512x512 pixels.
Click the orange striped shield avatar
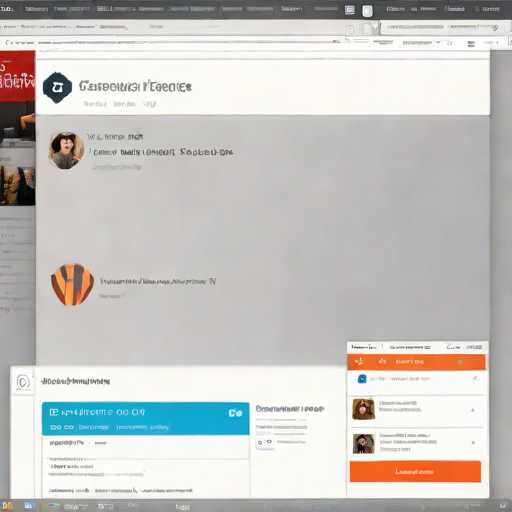coord(72,284)
